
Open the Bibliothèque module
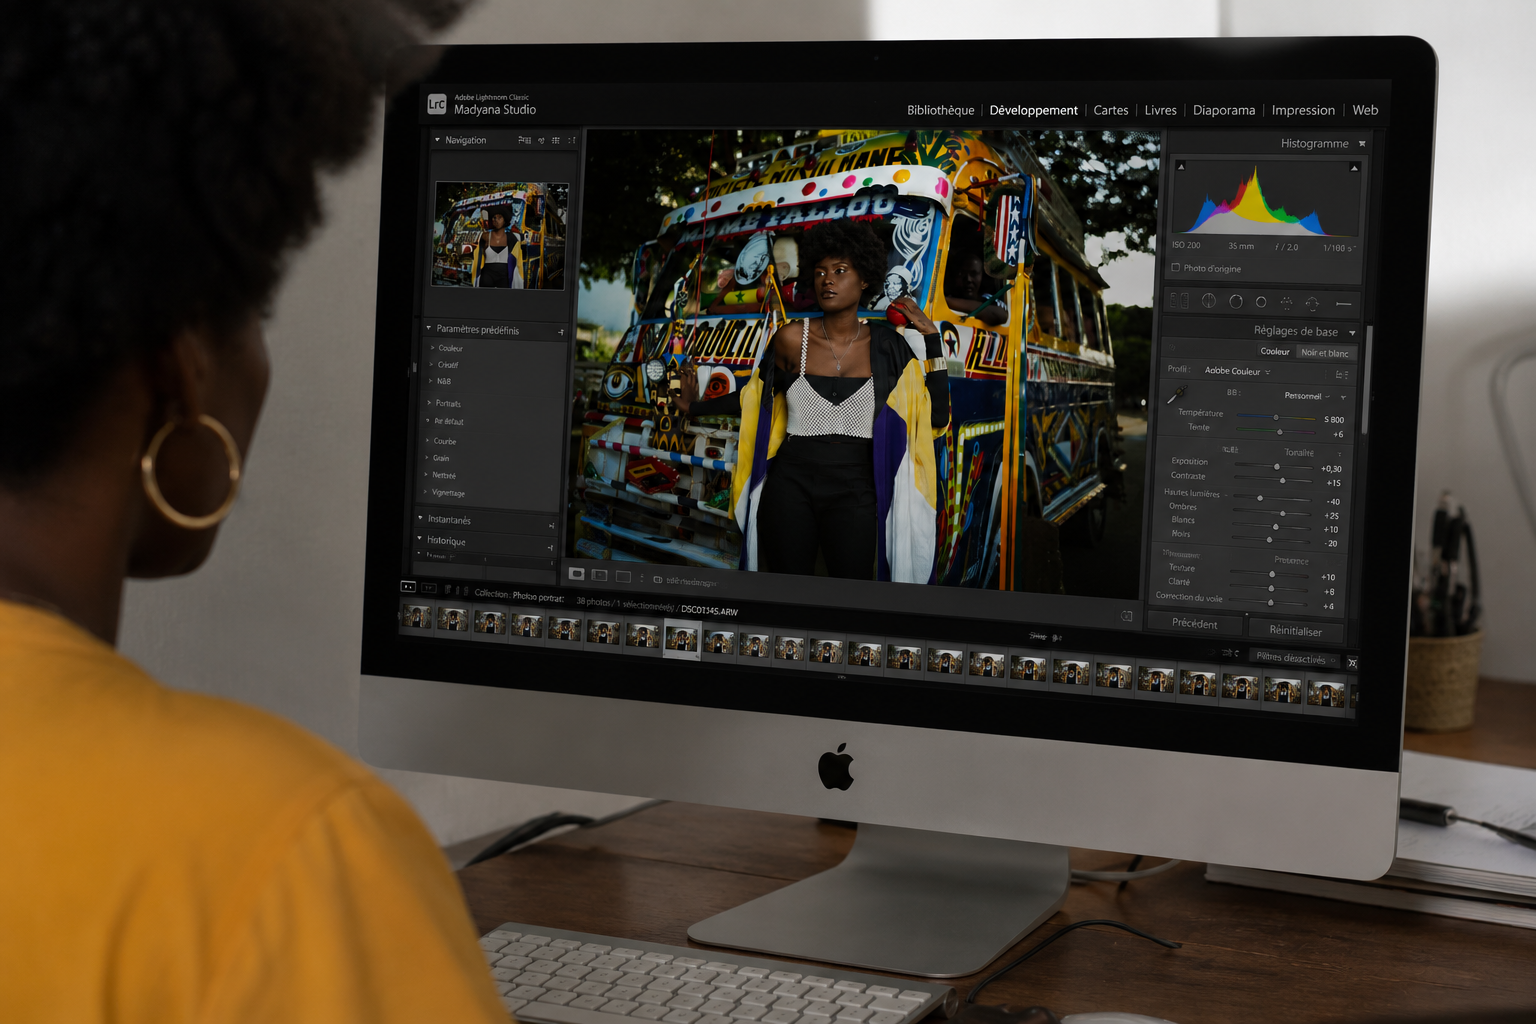[x=940, y=110]
